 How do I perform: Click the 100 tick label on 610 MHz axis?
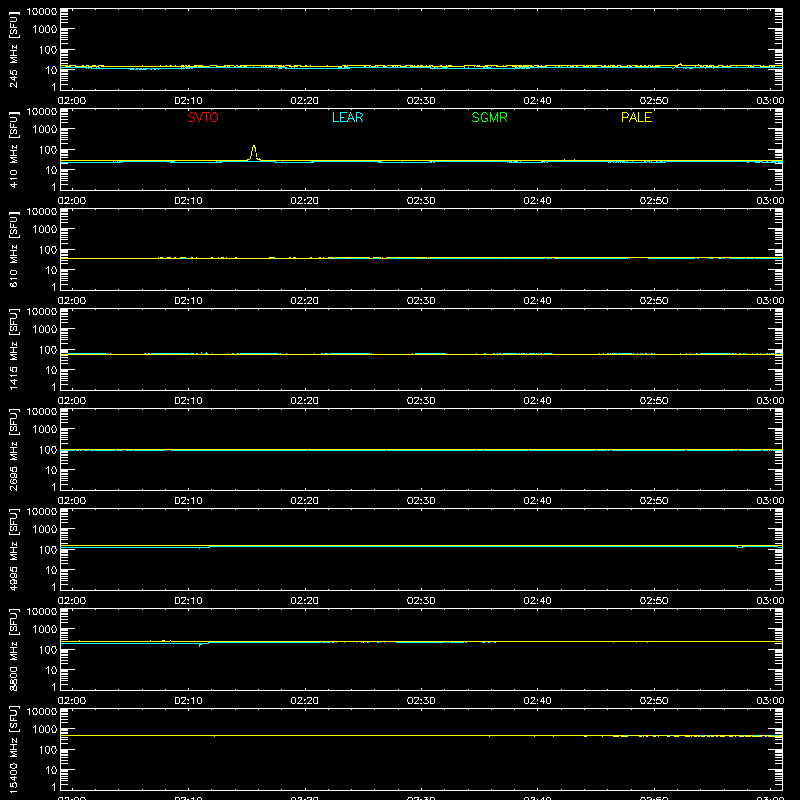(x=48, y=250)
